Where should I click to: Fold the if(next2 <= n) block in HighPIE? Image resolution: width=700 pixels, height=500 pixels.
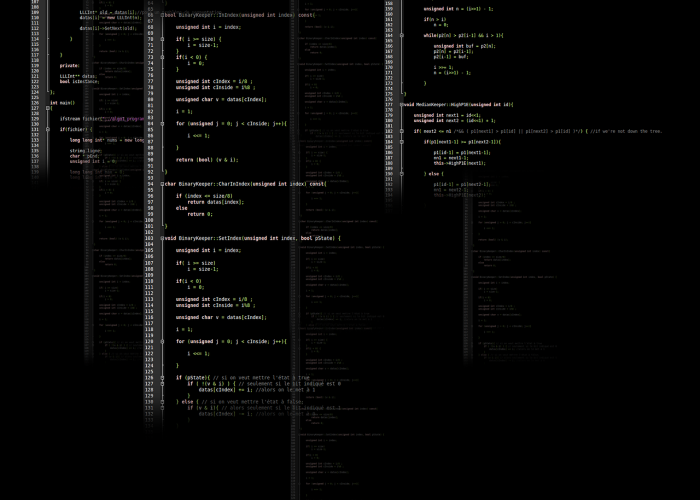400,130
